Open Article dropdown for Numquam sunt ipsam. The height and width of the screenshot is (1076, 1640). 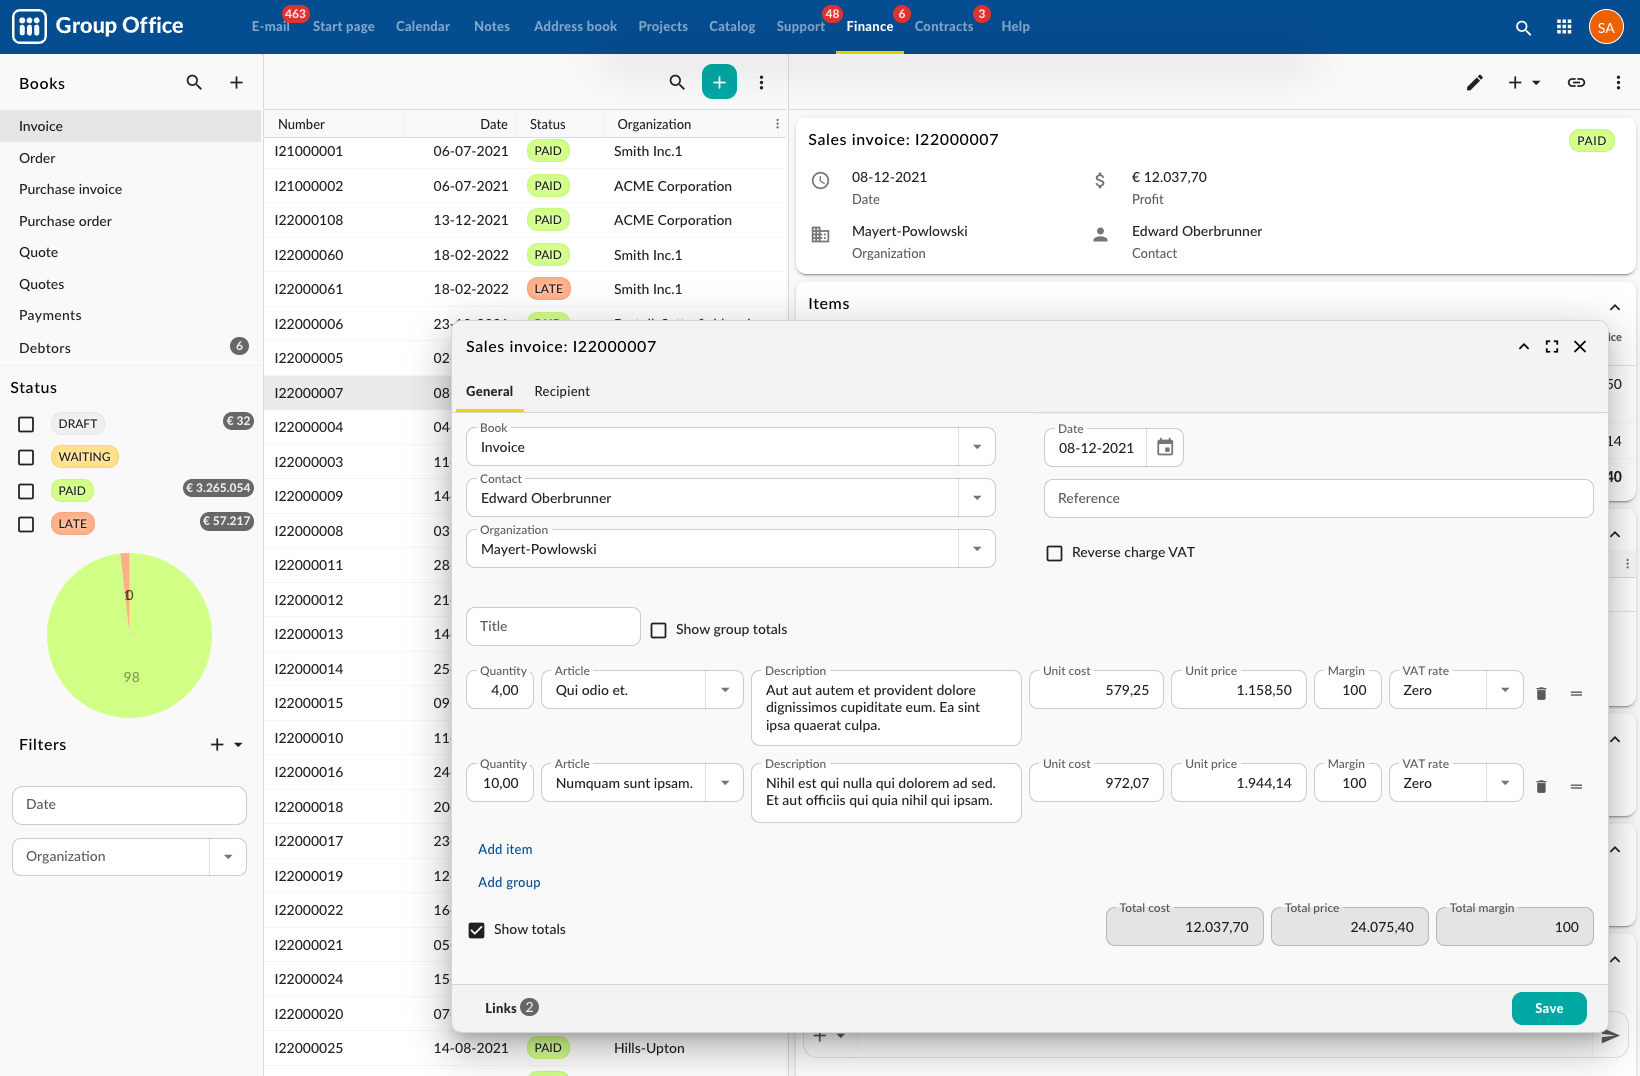(x=725, y=783)
